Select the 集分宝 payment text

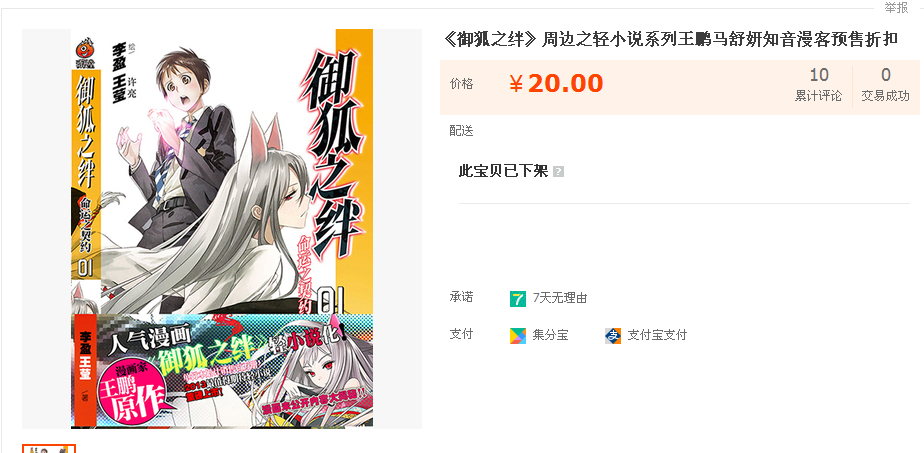point(550,335)
